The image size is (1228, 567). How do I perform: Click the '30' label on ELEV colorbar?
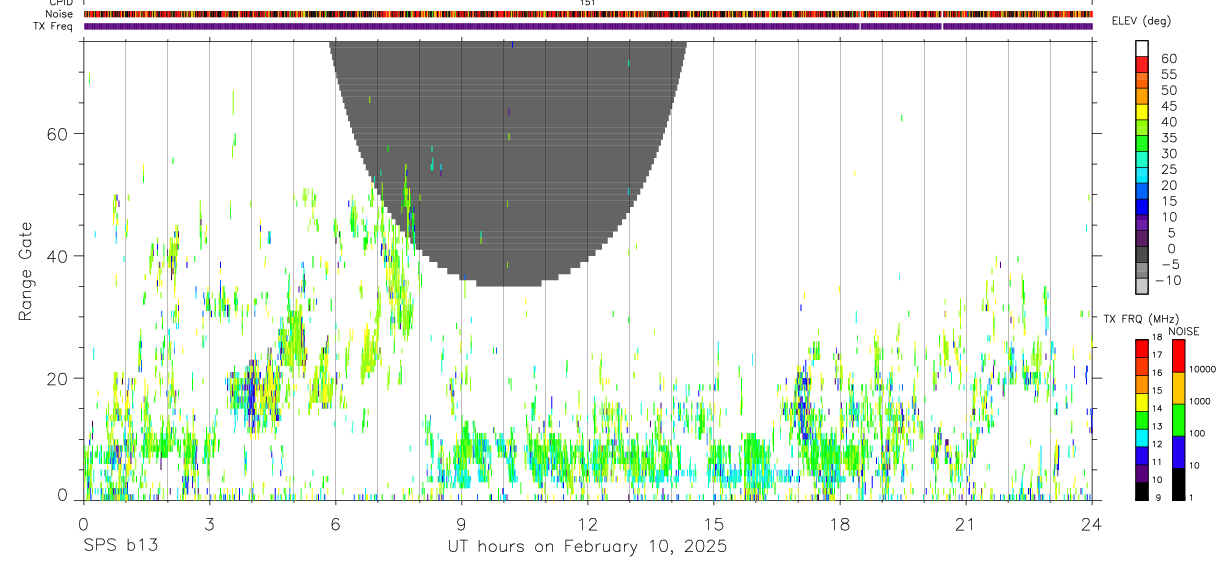tap(1168, 154)
